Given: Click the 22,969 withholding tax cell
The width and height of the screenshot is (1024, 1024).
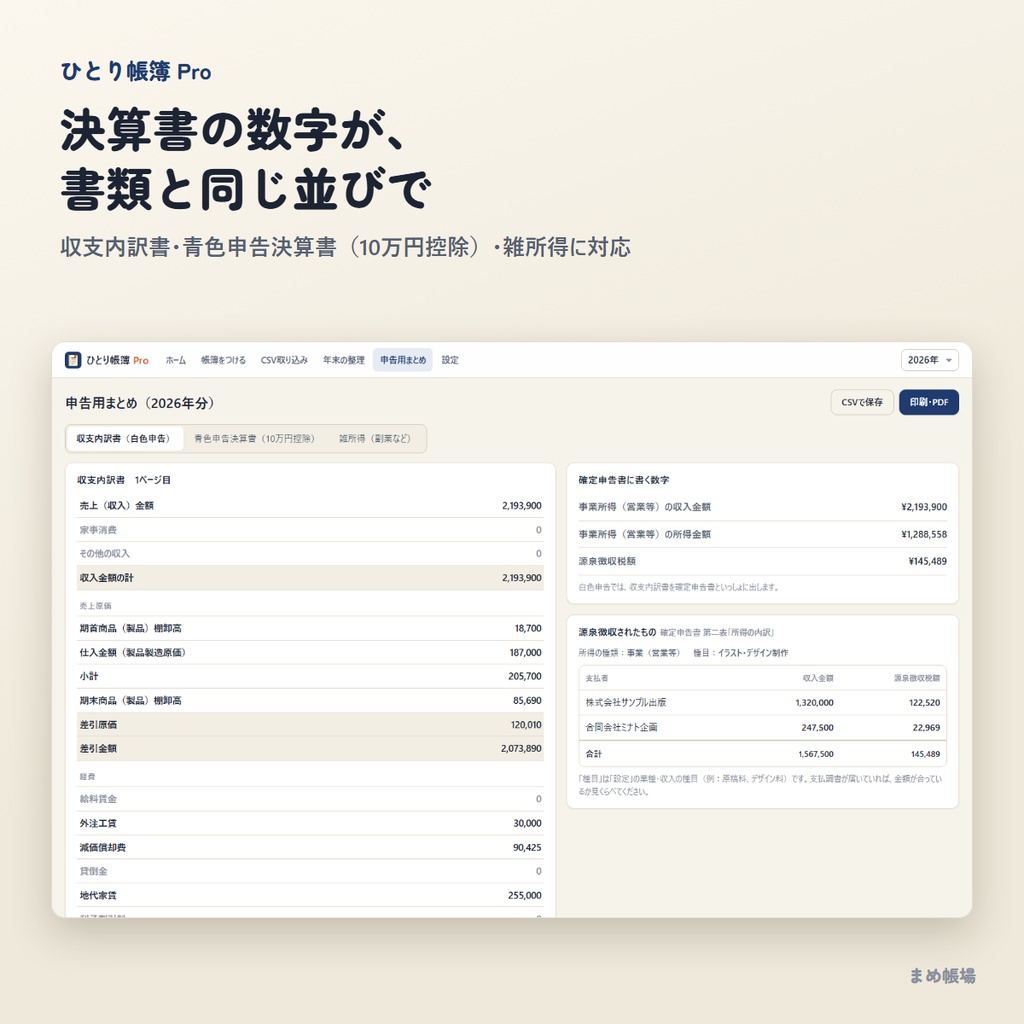Looking at the screenshot, I should [x=926, y=728].
